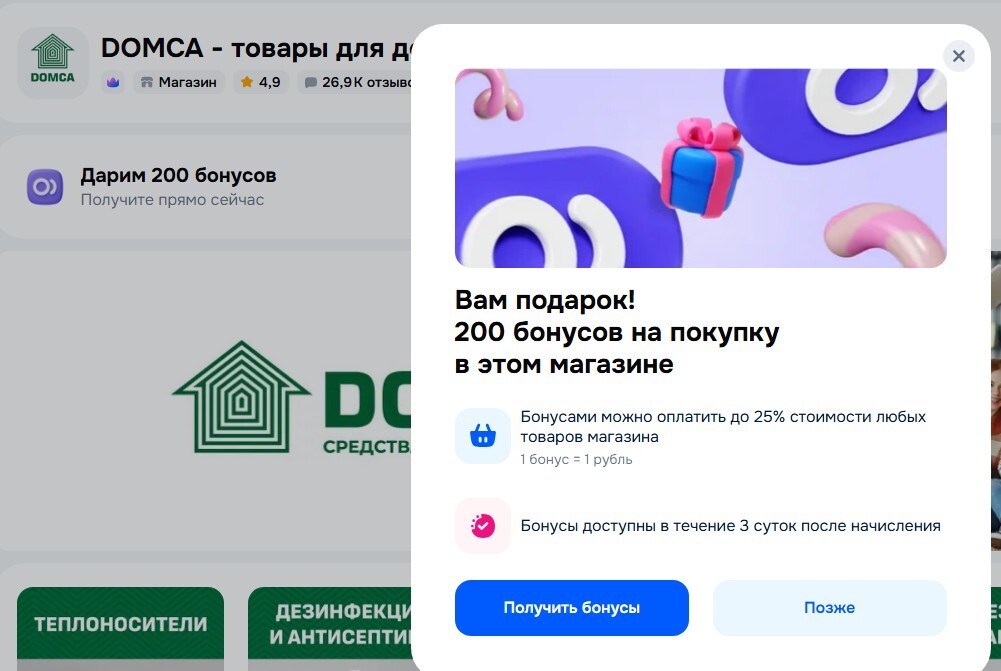Click the gift box illustration banner
Screen dimensions: 1001x671
700,168
